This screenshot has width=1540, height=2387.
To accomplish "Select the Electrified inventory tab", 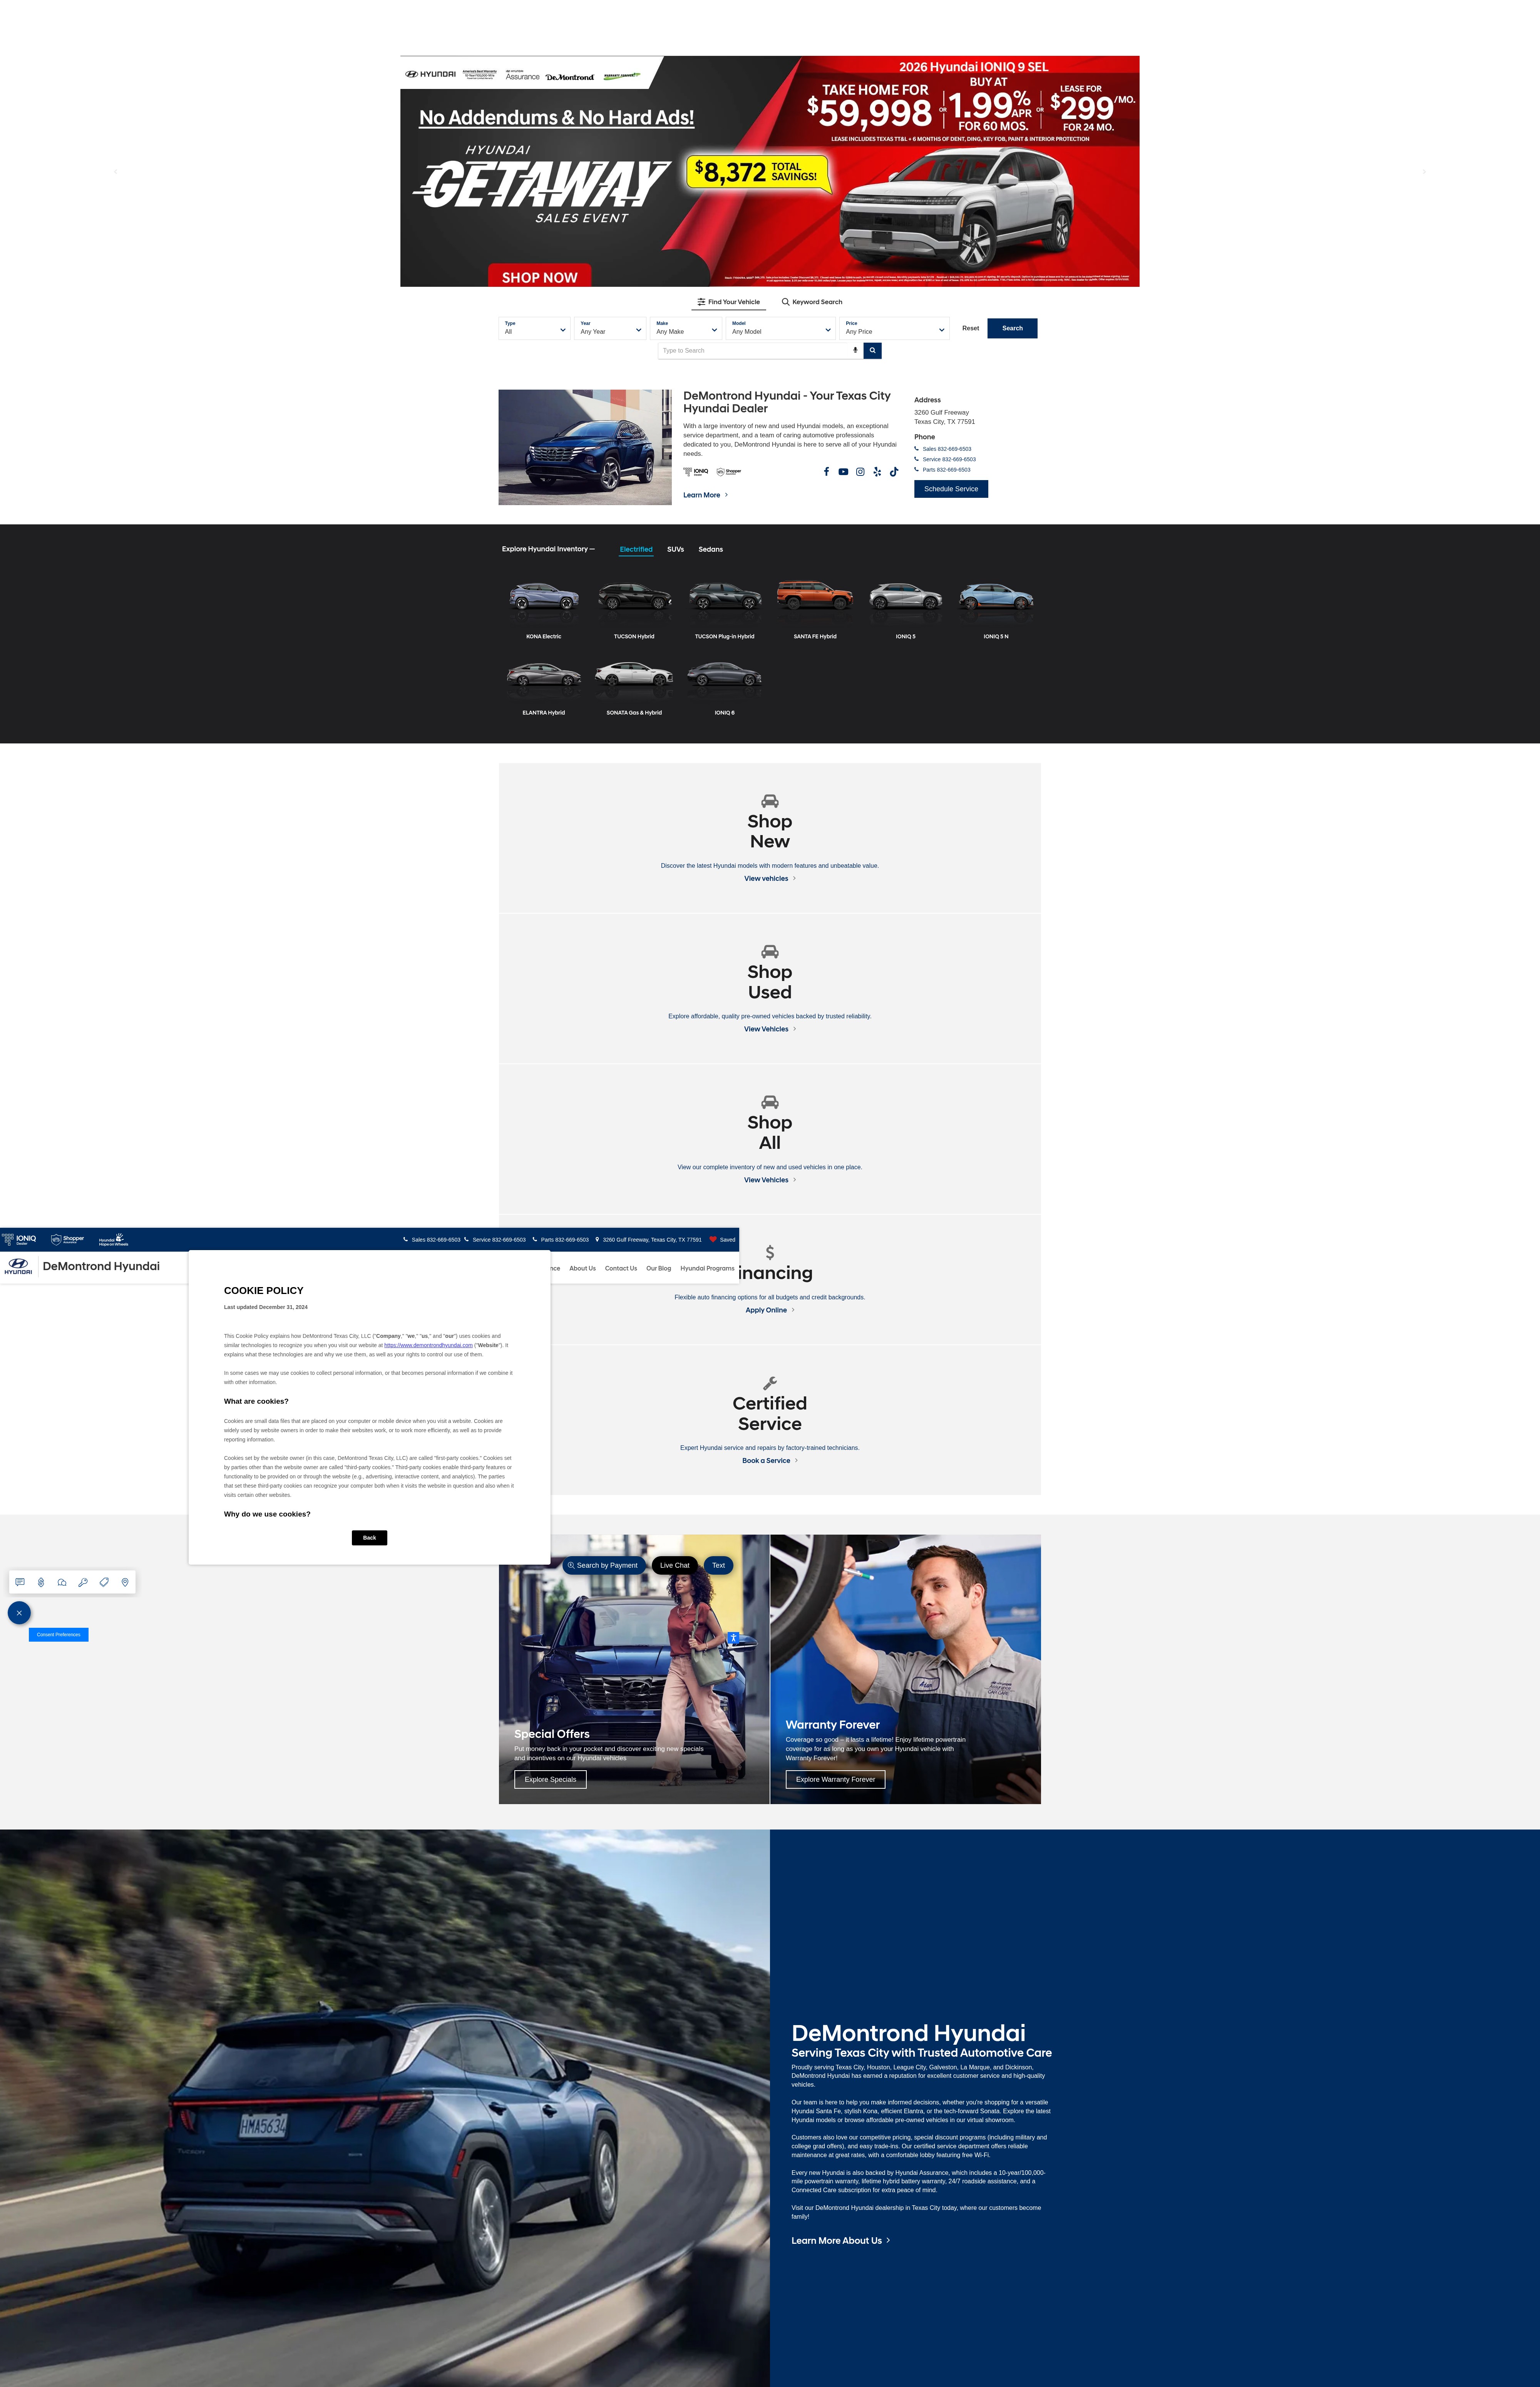I will tap(636, 549).
